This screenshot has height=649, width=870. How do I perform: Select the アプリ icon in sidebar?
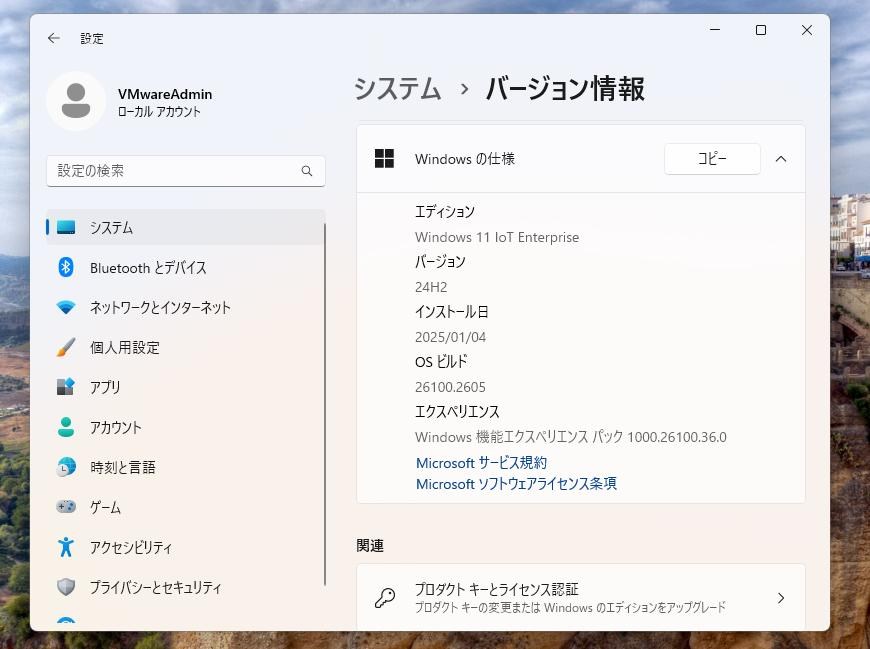click(x=66, y=387)
